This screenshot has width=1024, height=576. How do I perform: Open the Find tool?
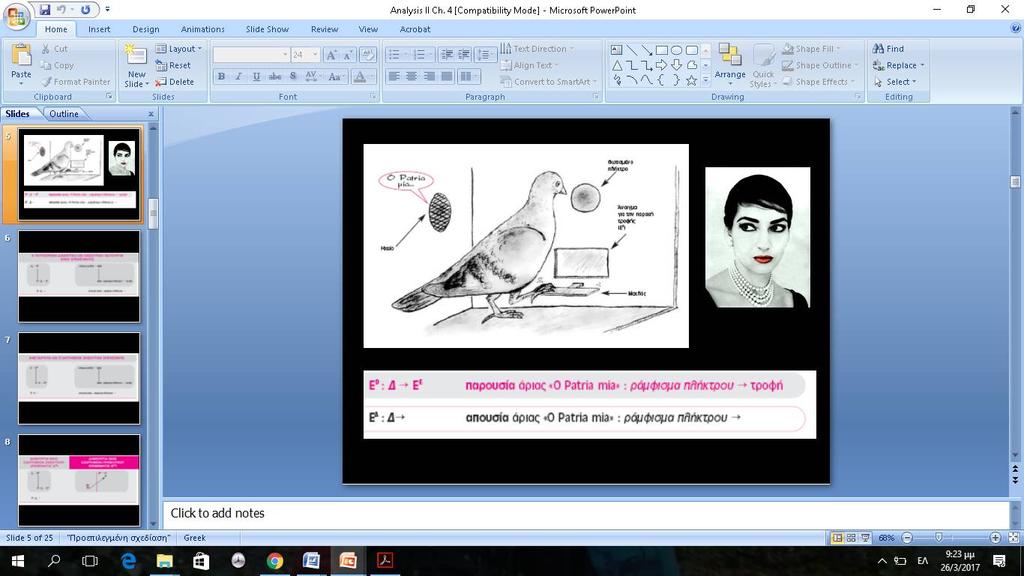coord(889,49)
